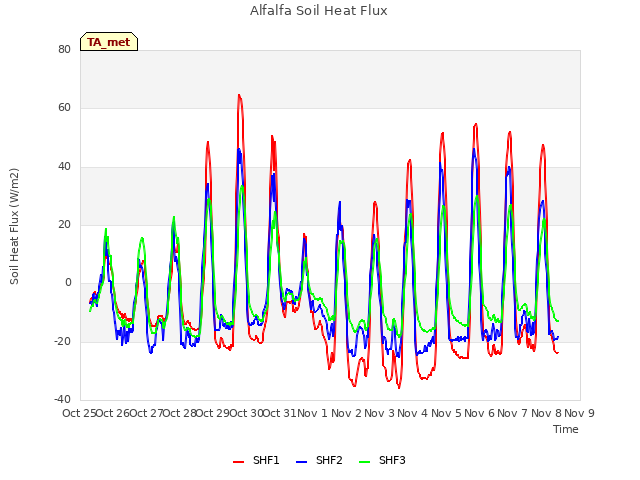Click the Oct 26 x-axis label
The image size is (640, 480).
[x=113, y=413]
